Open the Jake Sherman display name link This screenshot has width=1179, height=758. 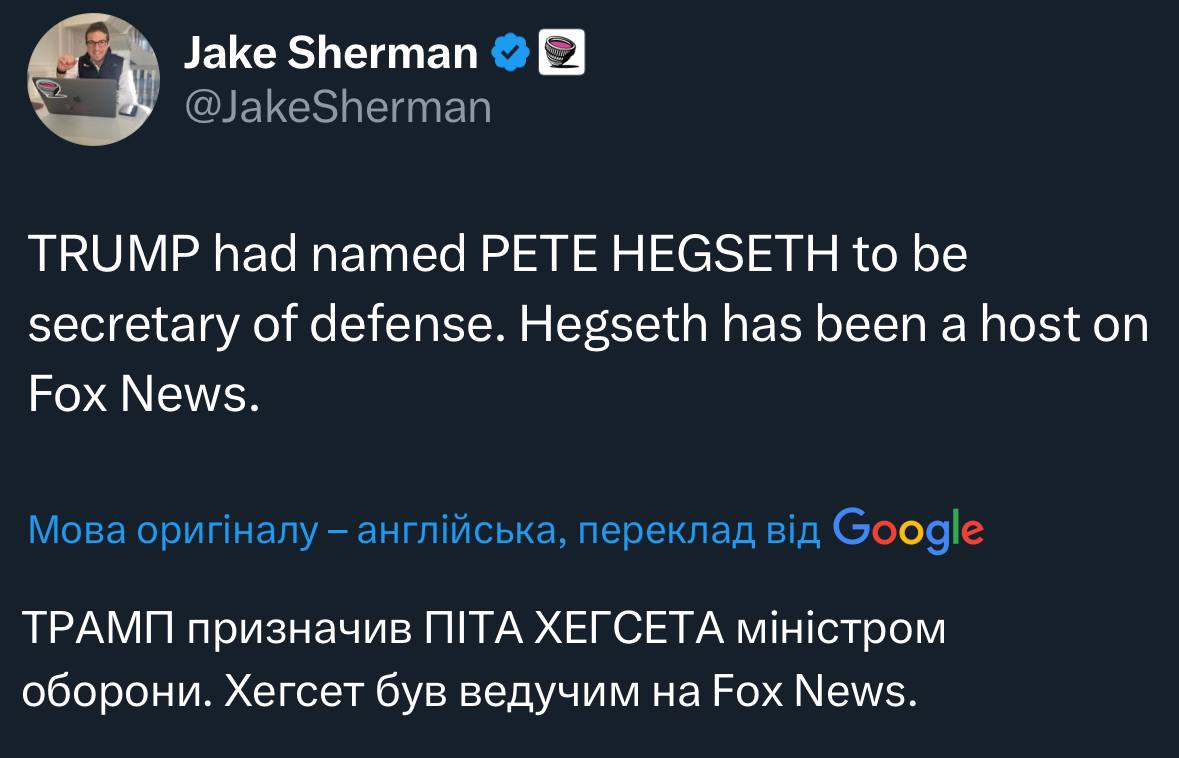[x=331, y=54]
